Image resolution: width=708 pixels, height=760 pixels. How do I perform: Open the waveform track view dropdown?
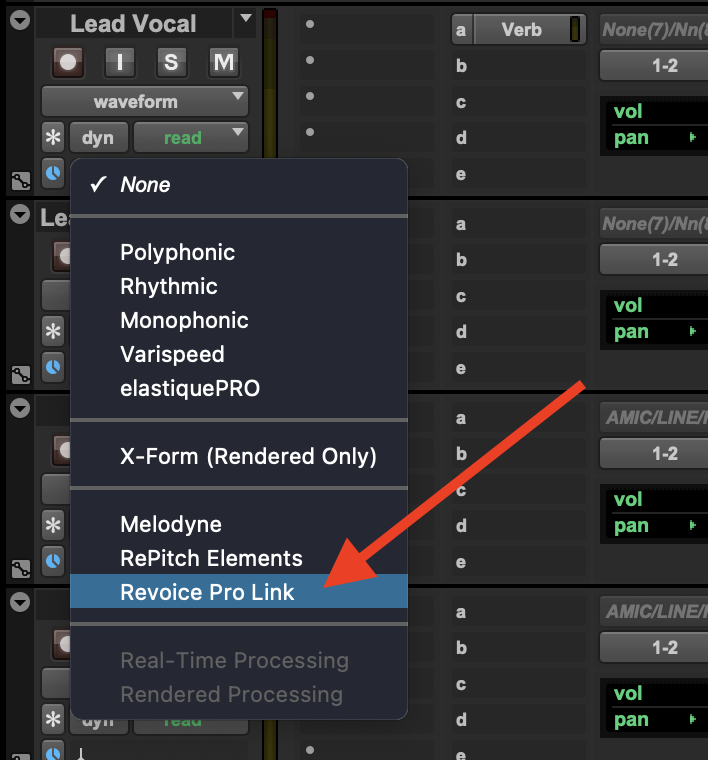coord(144,101)
